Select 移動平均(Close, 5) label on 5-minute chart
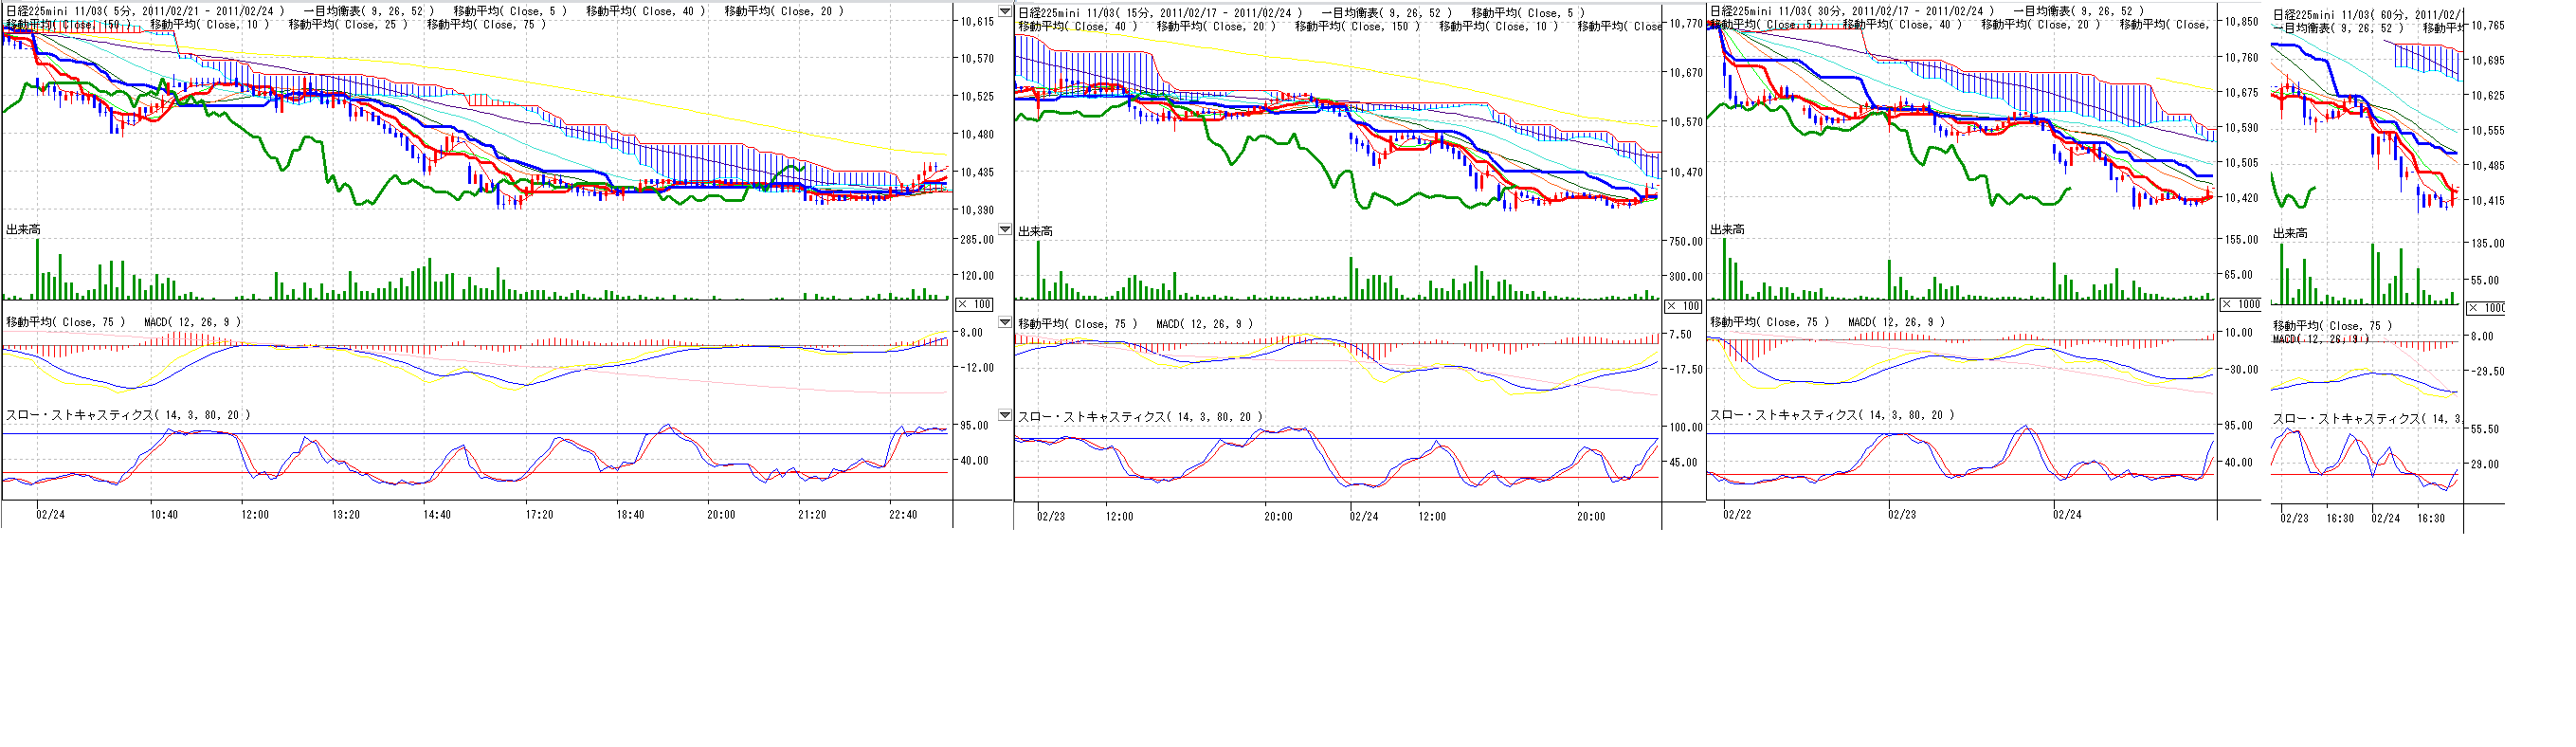Image resolution: width=2576 pixels, height=747 pixels. coord(510,11)
